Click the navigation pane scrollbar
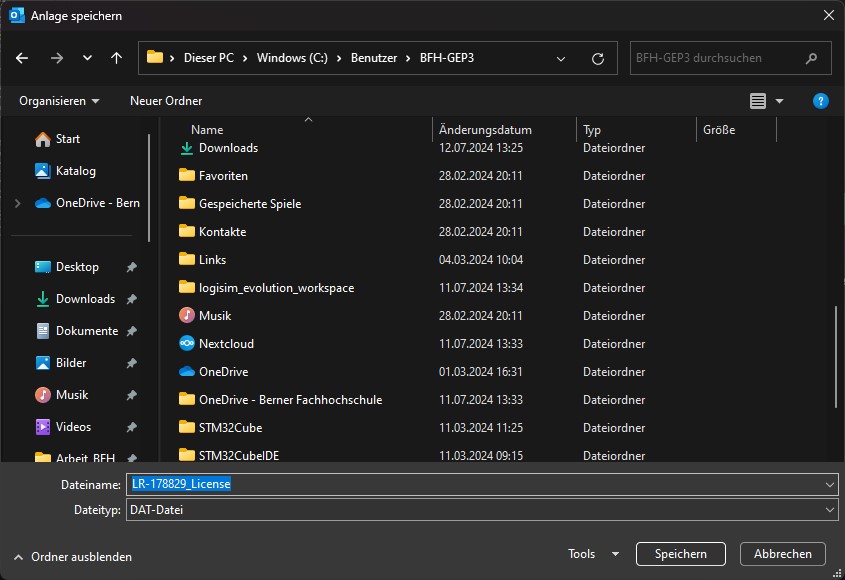Viewport: 845px width, 580px height. [149, 188]
